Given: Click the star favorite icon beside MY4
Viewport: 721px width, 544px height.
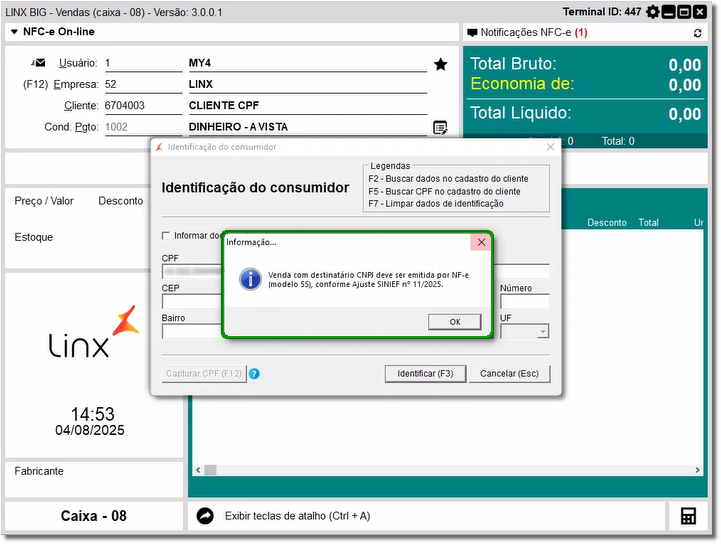Looking at the screenshot, I should click(441, 64).
